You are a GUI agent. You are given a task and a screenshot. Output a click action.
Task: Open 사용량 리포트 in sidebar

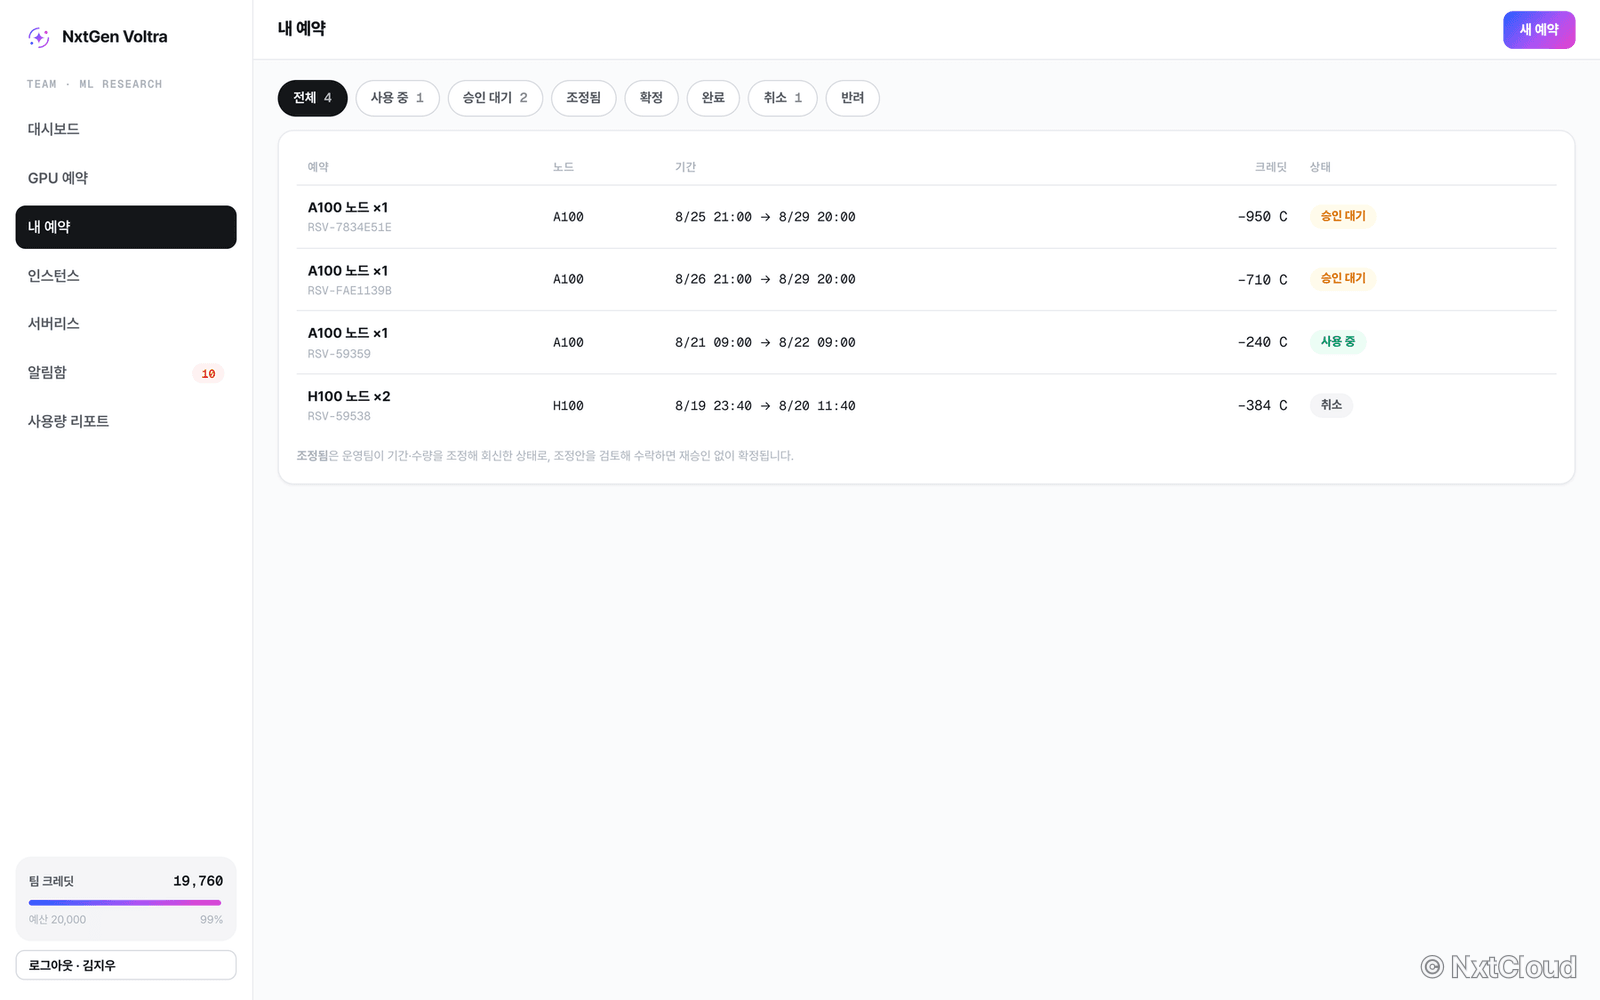pos(126,421)
